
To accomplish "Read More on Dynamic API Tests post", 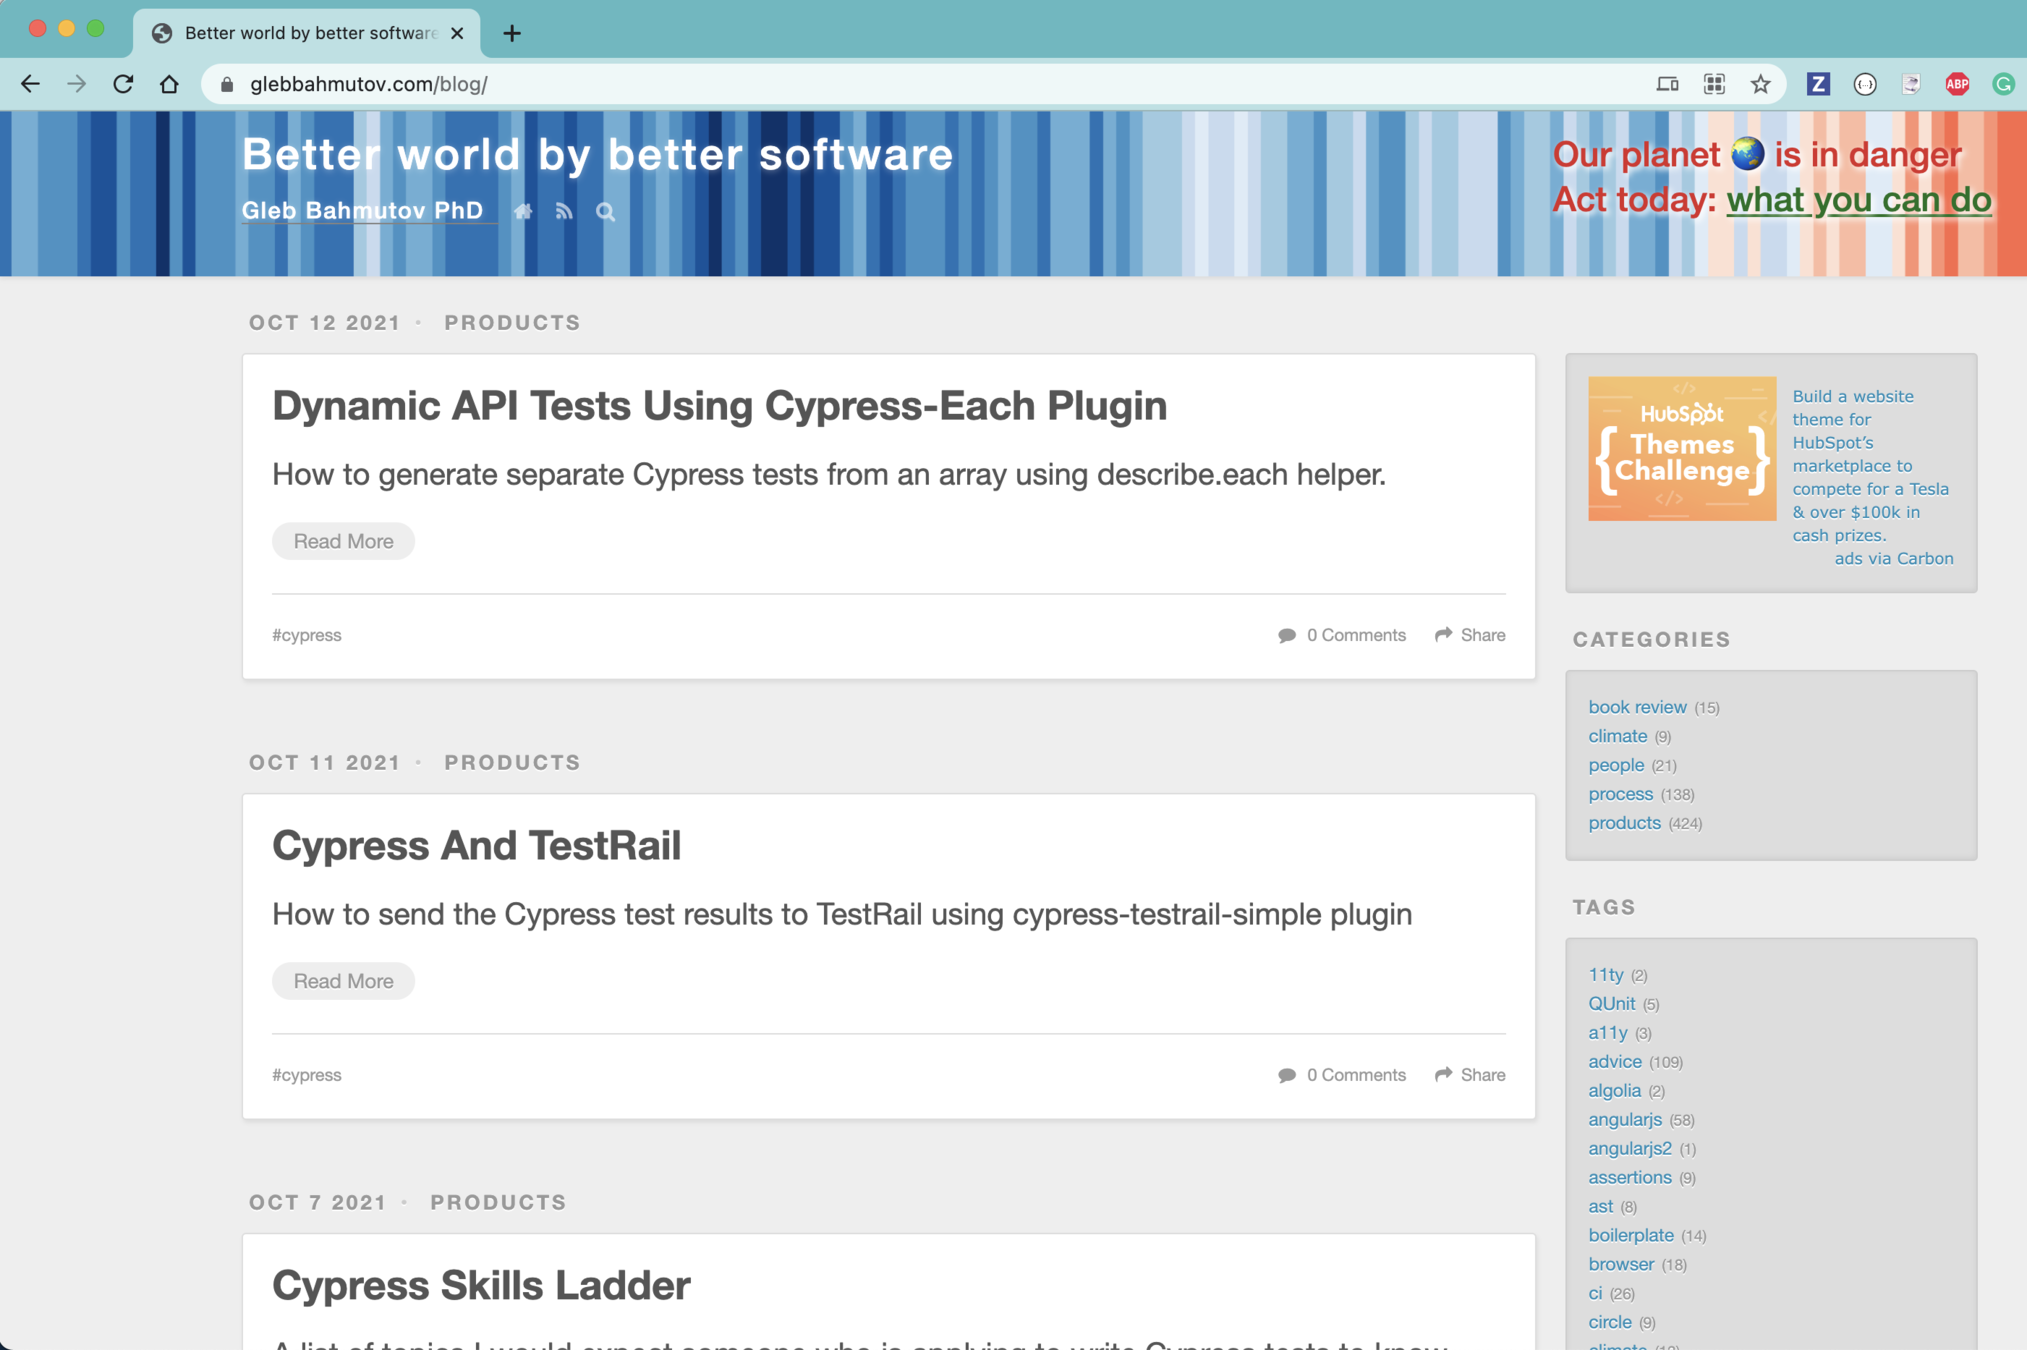I will coord(343,541).
